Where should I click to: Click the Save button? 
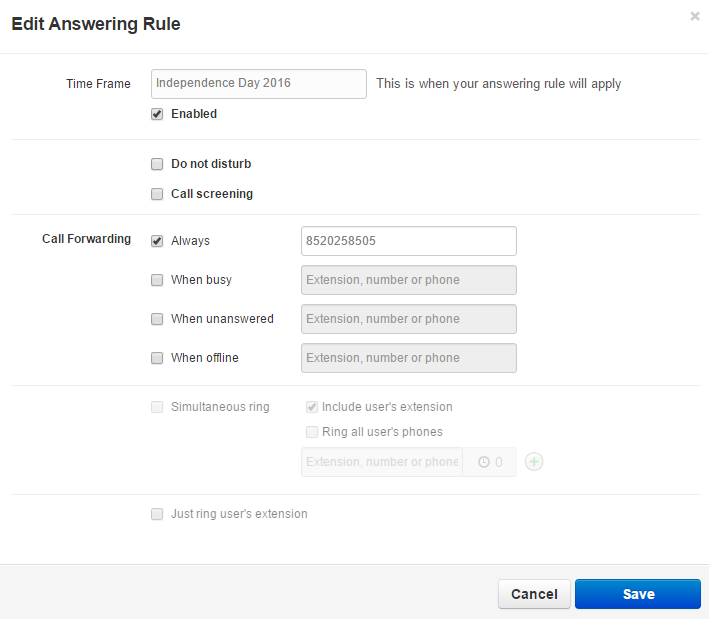[638, 594]
